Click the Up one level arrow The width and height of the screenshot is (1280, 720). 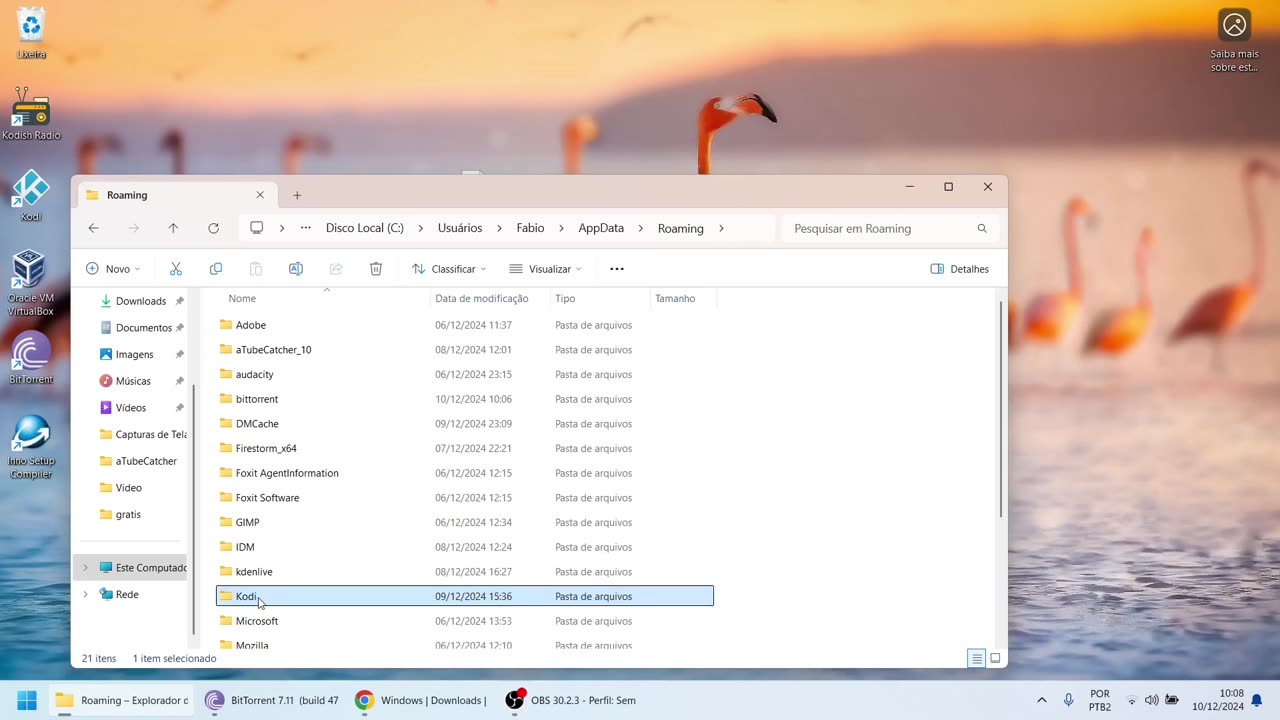173,228
